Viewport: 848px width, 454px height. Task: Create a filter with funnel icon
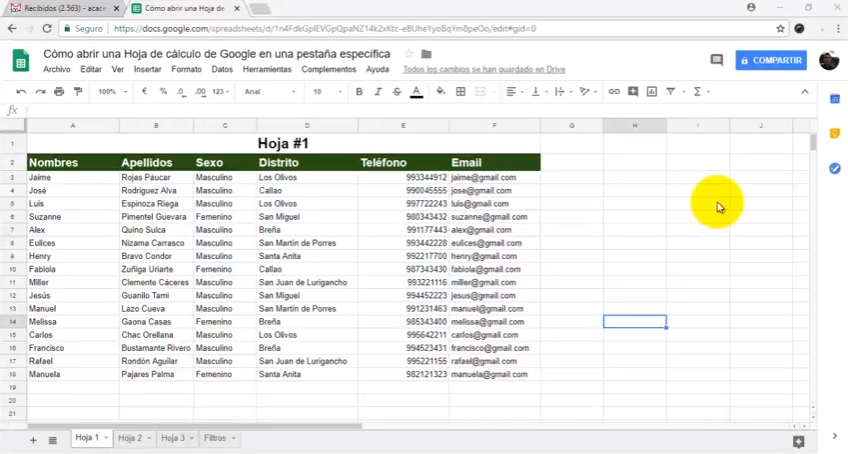tap(671, 92)
